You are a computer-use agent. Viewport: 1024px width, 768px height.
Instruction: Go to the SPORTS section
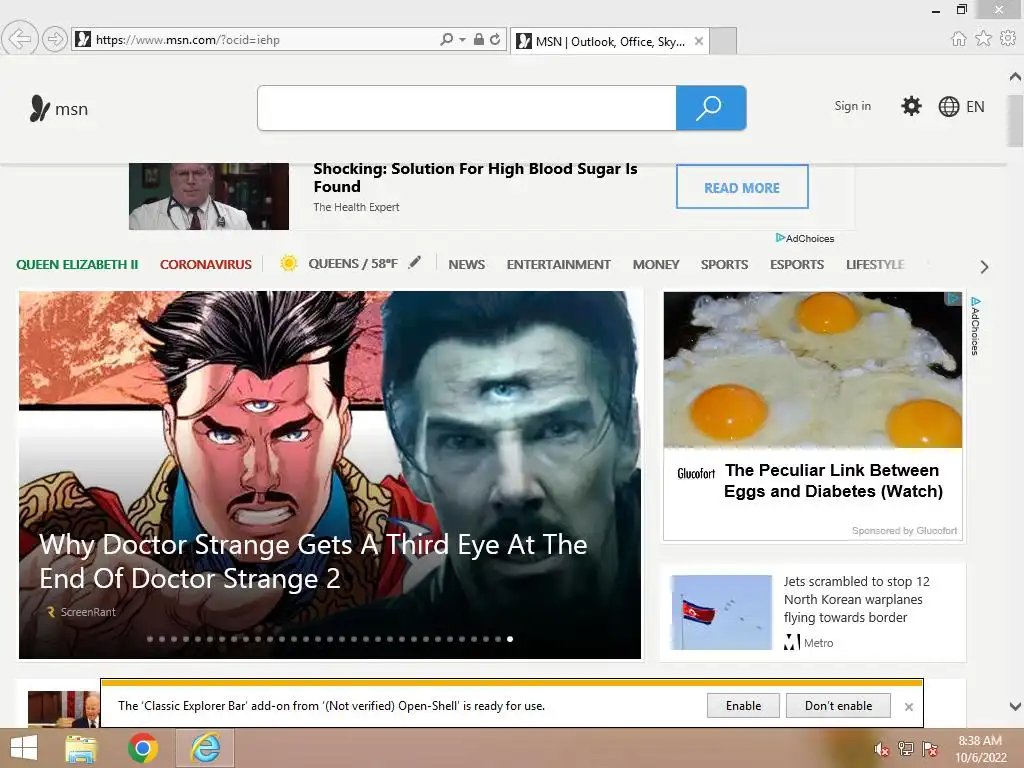(x=724, y=264)
